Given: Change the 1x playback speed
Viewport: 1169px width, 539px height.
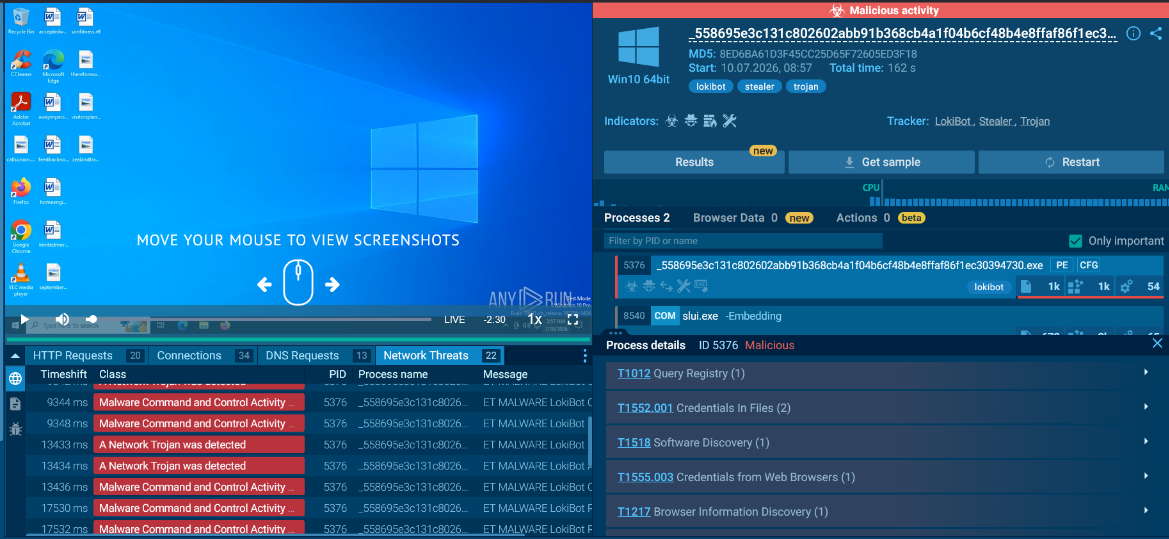Looking at the screenshot, I should pos(535,319).
